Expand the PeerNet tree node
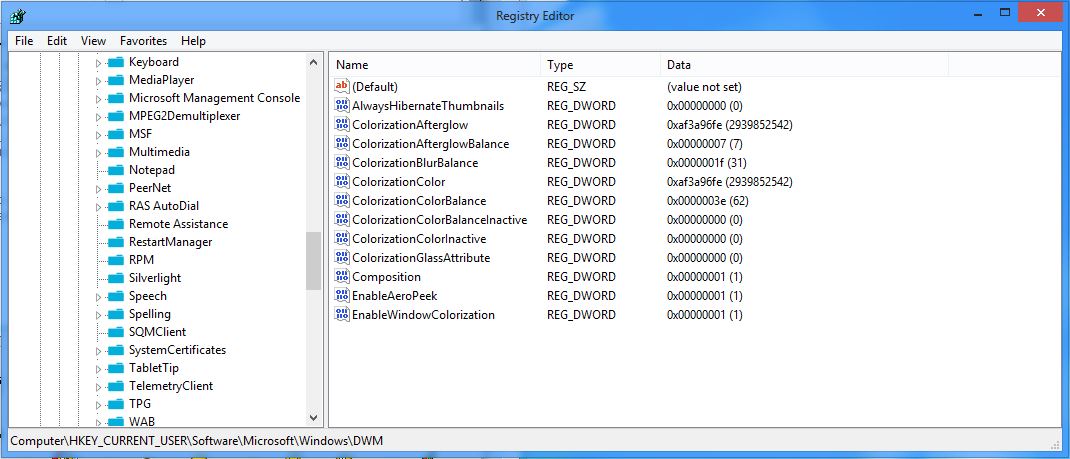Image resolution: width=1070 pixels, height=459 pixels. [98, 188]
